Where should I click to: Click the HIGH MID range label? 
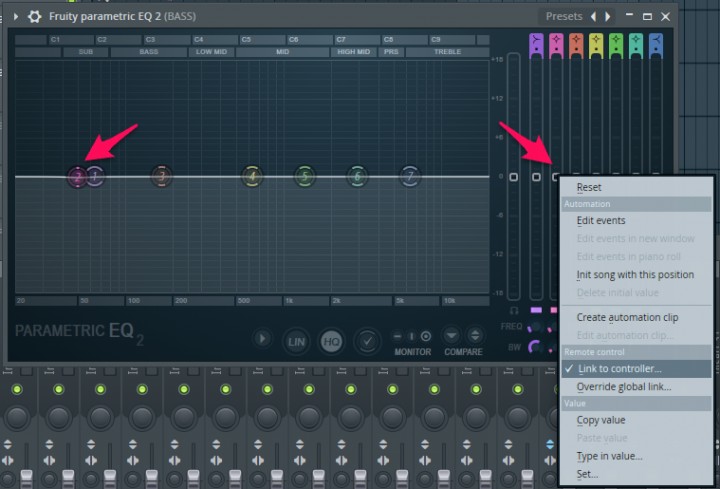(354, 52)
